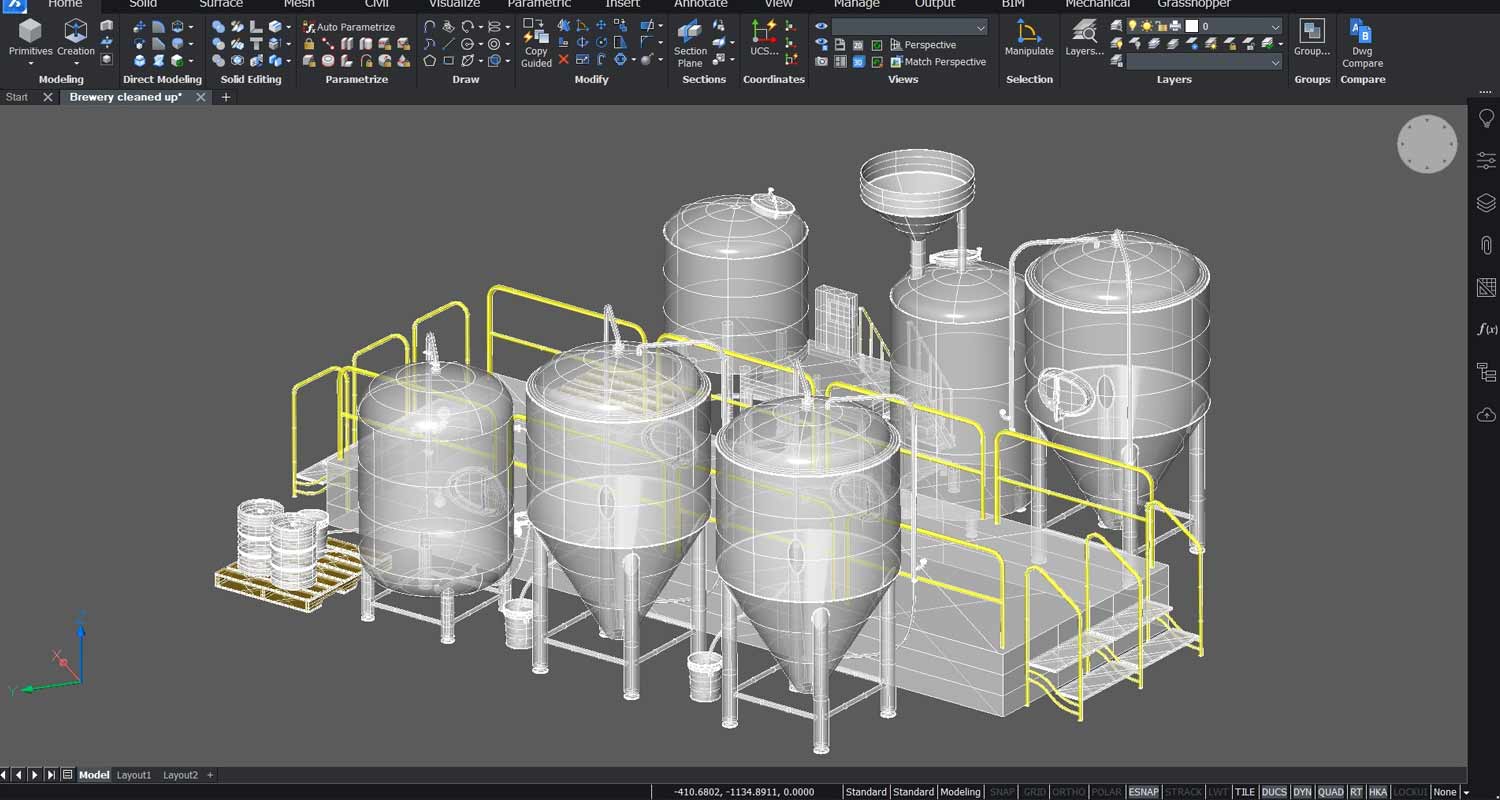
Task: Open the layer name dropdown showing 0
Action: [x=1274, y=27]
